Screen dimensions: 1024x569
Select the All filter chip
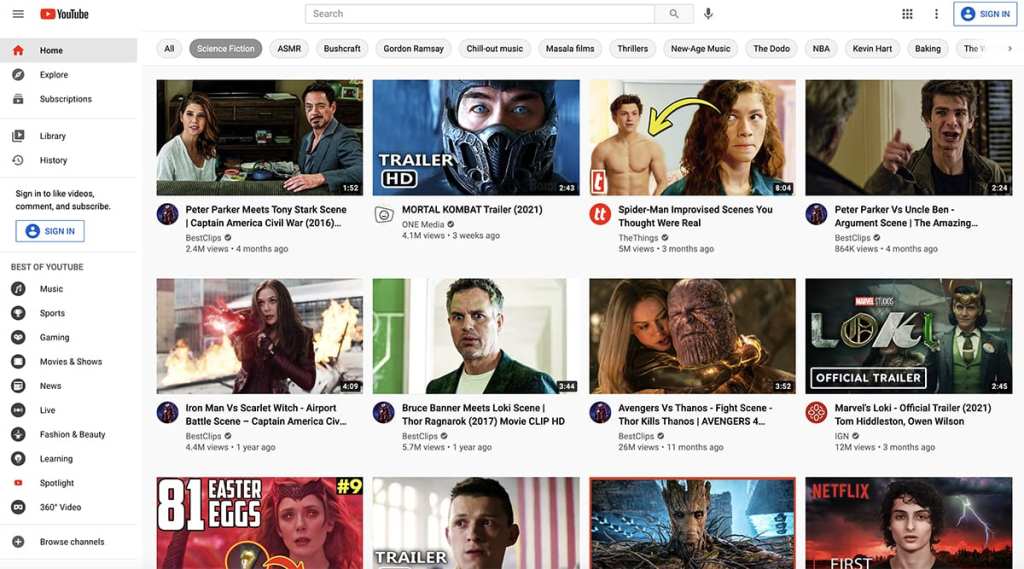(x=169, y=48)
